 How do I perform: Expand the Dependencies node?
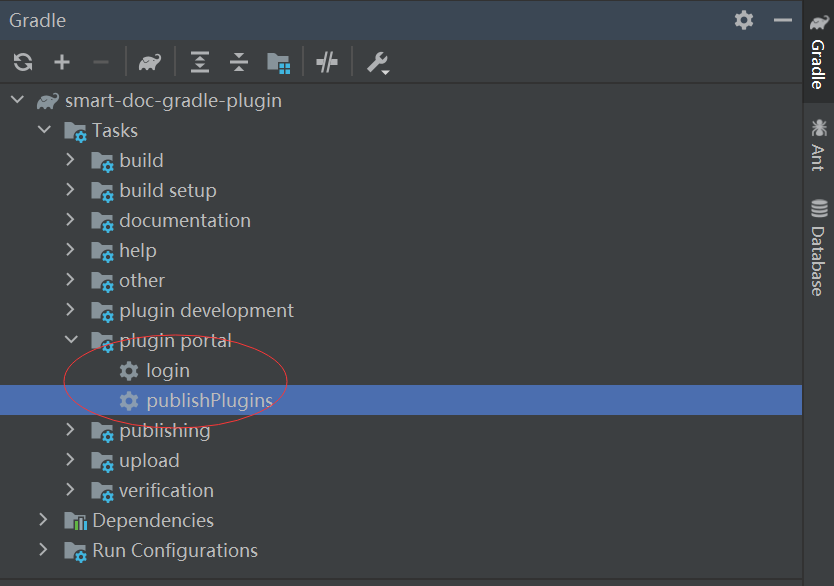[x=43, y=520]
